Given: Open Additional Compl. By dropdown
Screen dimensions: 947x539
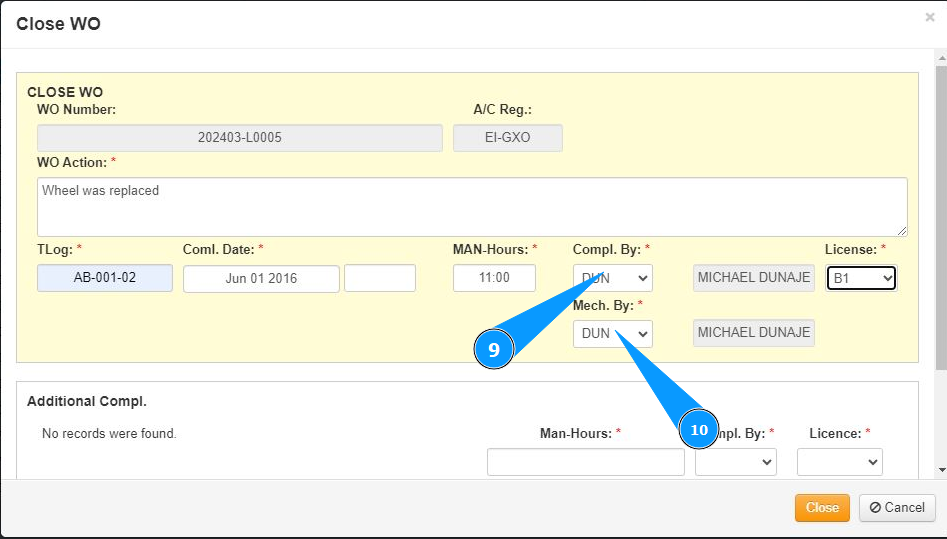Looking at the screenshot, I should [x=735, y=462].
